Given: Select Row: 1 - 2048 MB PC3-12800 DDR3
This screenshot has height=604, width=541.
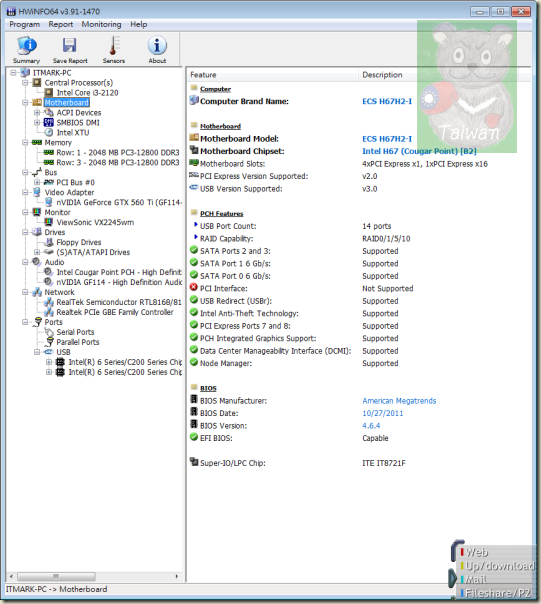Looking at the screenshot, I should 118,153.
